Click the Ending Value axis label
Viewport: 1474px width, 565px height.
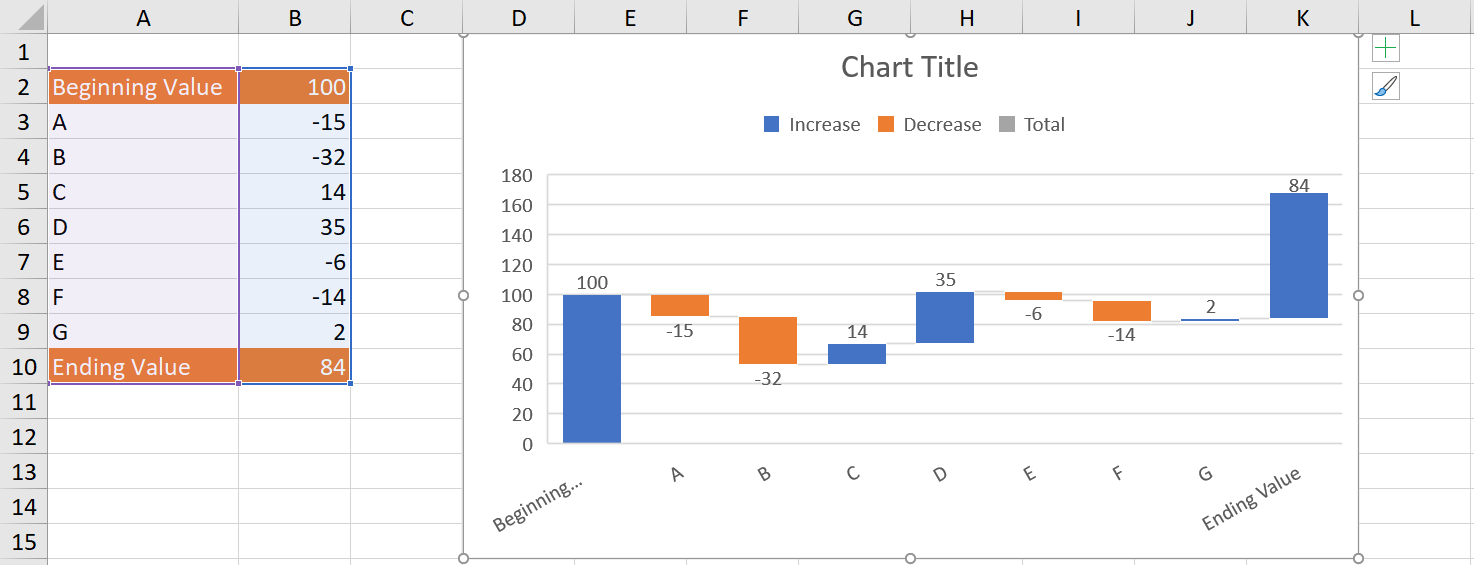tap(1252, 499)
